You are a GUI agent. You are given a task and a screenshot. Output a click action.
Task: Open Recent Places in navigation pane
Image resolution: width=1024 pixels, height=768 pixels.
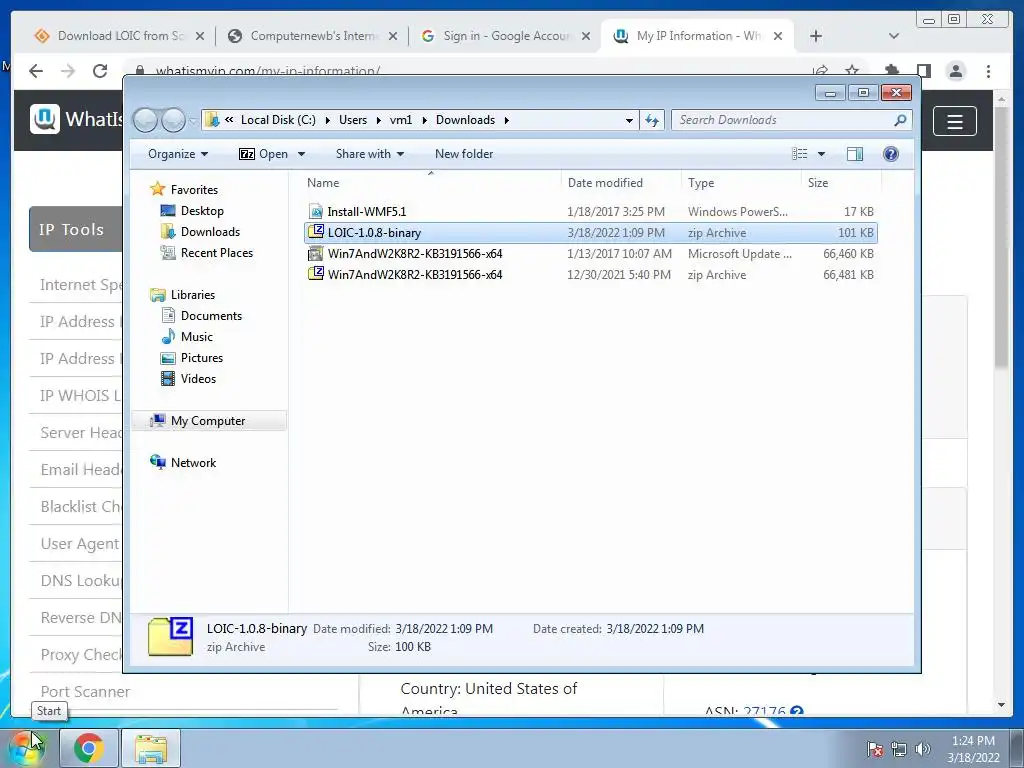(x=216, y=253)
